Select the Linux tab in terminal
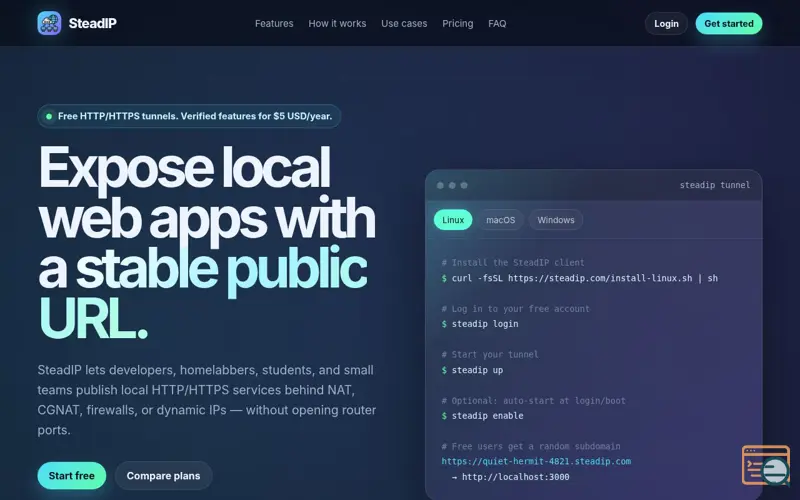800x500 pixels. [x=453, y=220]
